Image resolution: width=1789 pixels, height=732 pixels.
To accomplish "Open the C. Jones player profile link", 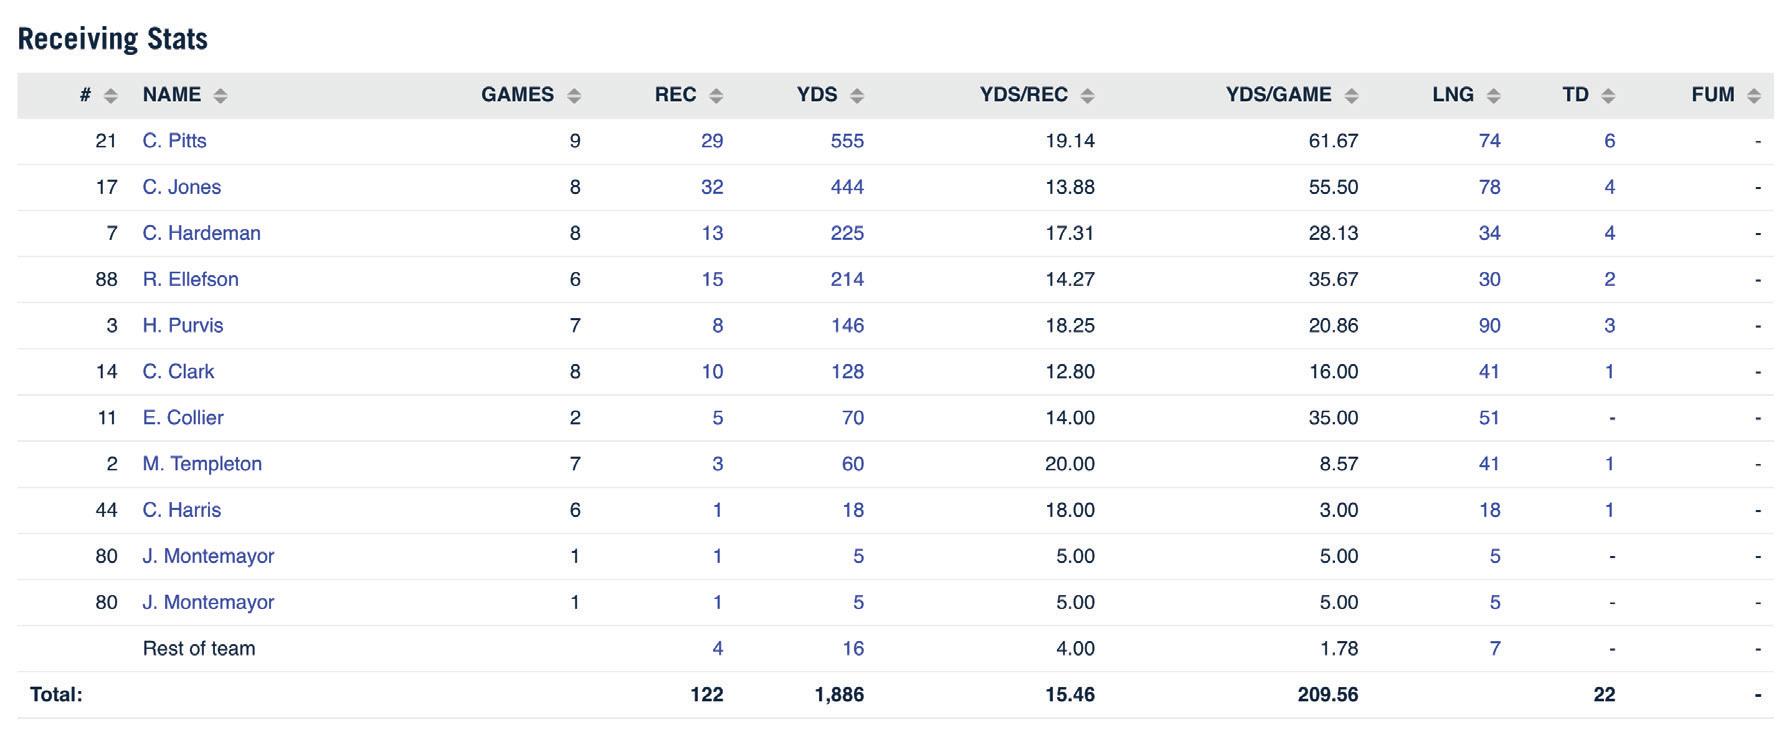I will click(181, 187).
